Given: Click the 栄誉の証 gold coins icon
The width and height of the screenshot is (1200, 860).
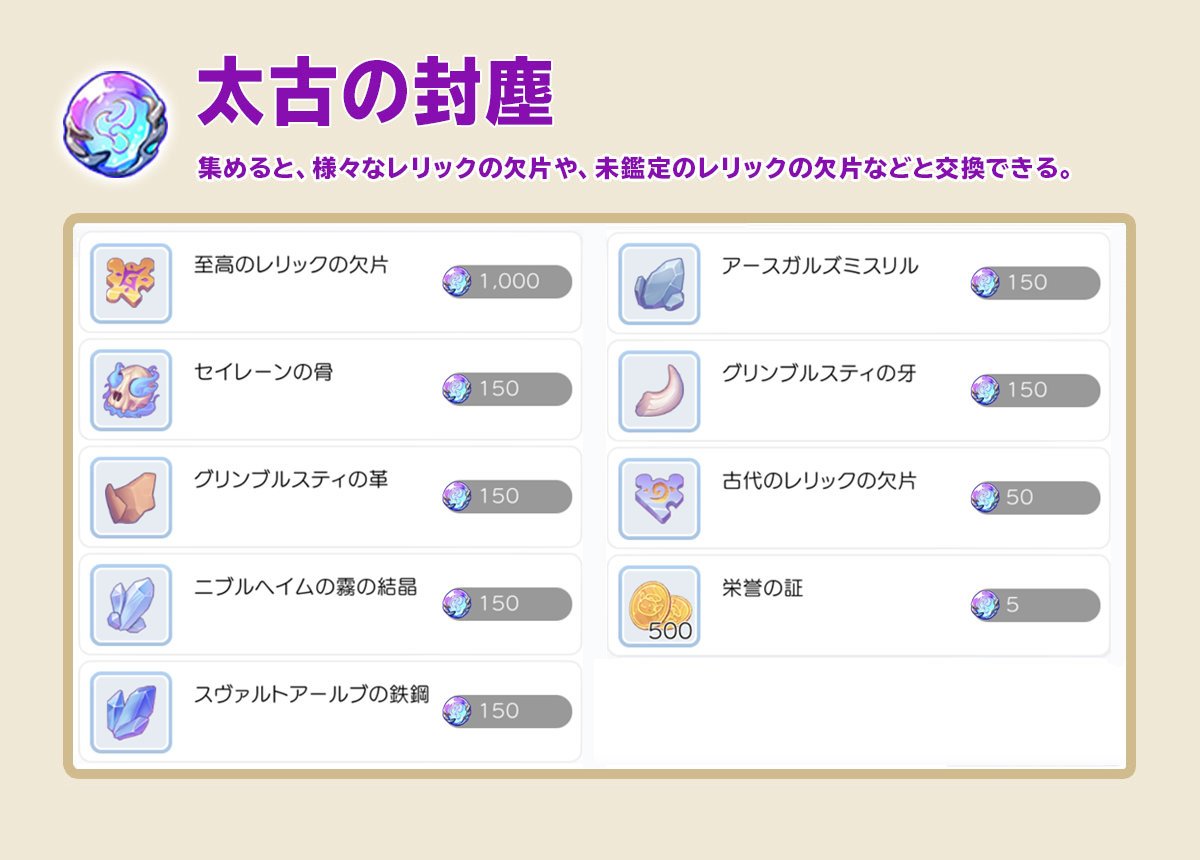Looking at the screenshot, I should pyautogui.click(x=659, y=606).
